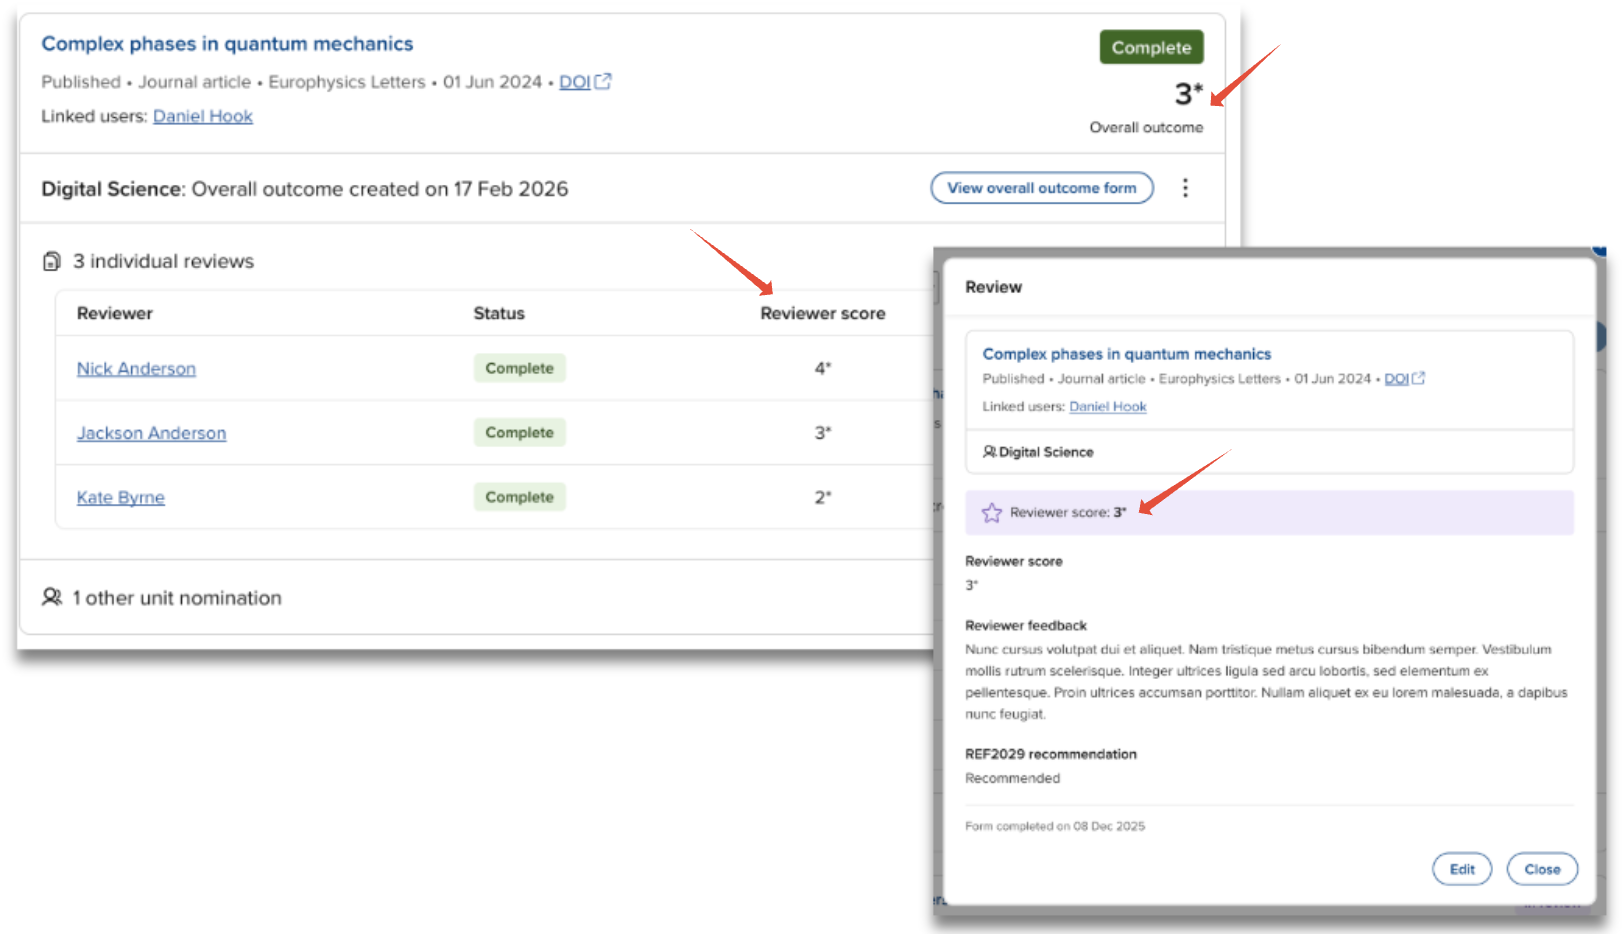The width and height of the screenshot is (1622, 934).
Task: Click the other unit nomination people icon
Action: click(52, 597)
